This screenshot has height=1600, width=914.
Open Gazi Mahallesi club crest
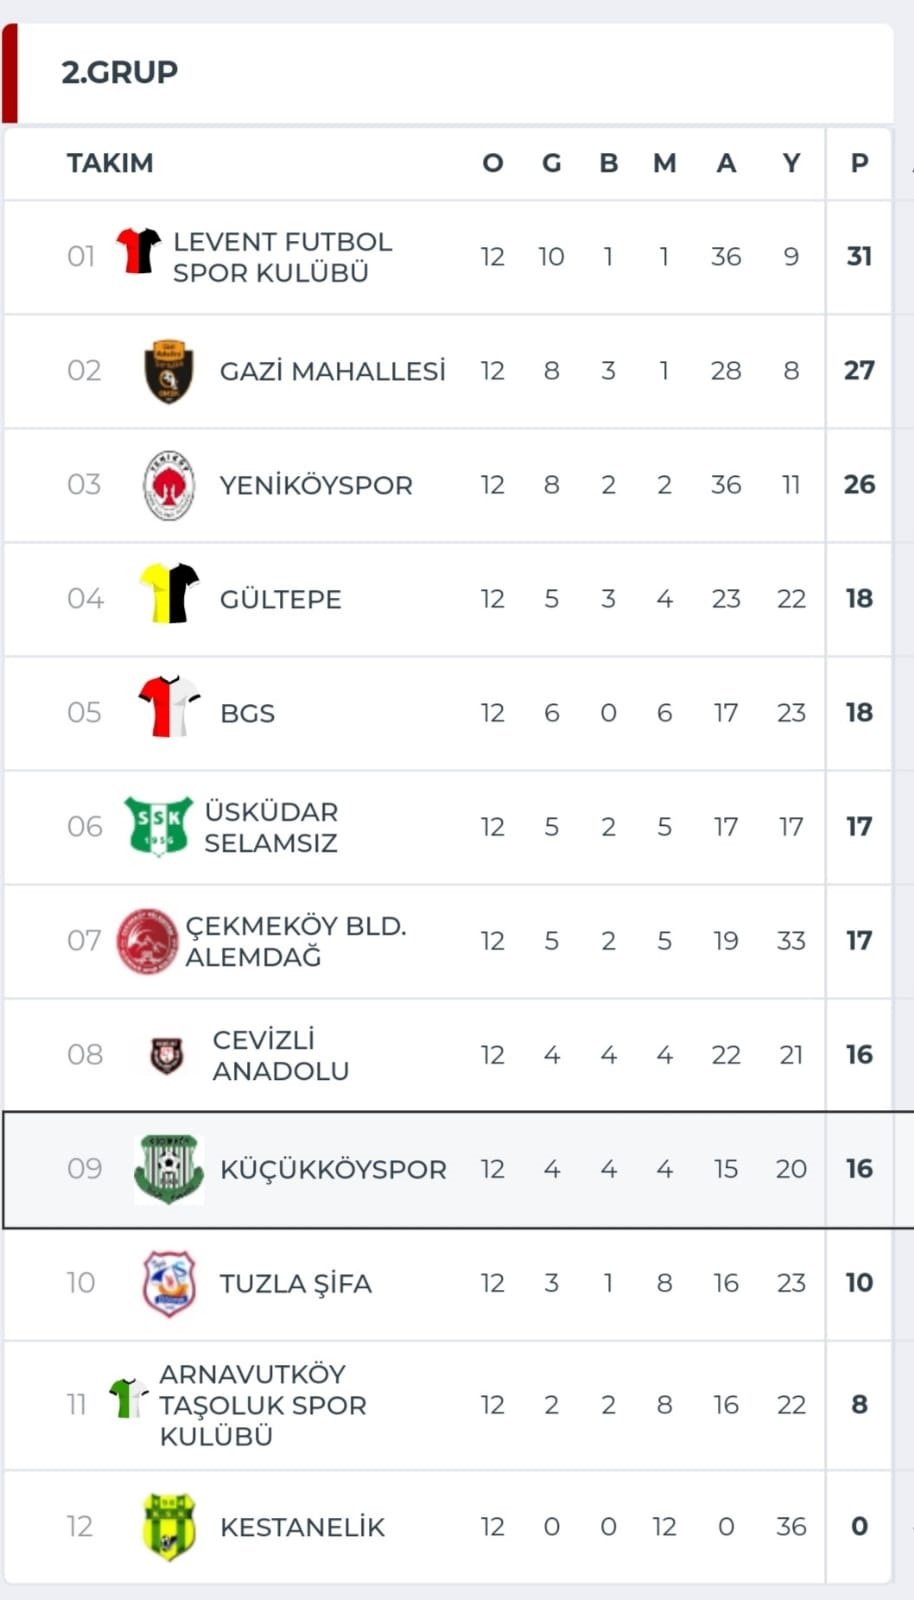tap(169, 371)
